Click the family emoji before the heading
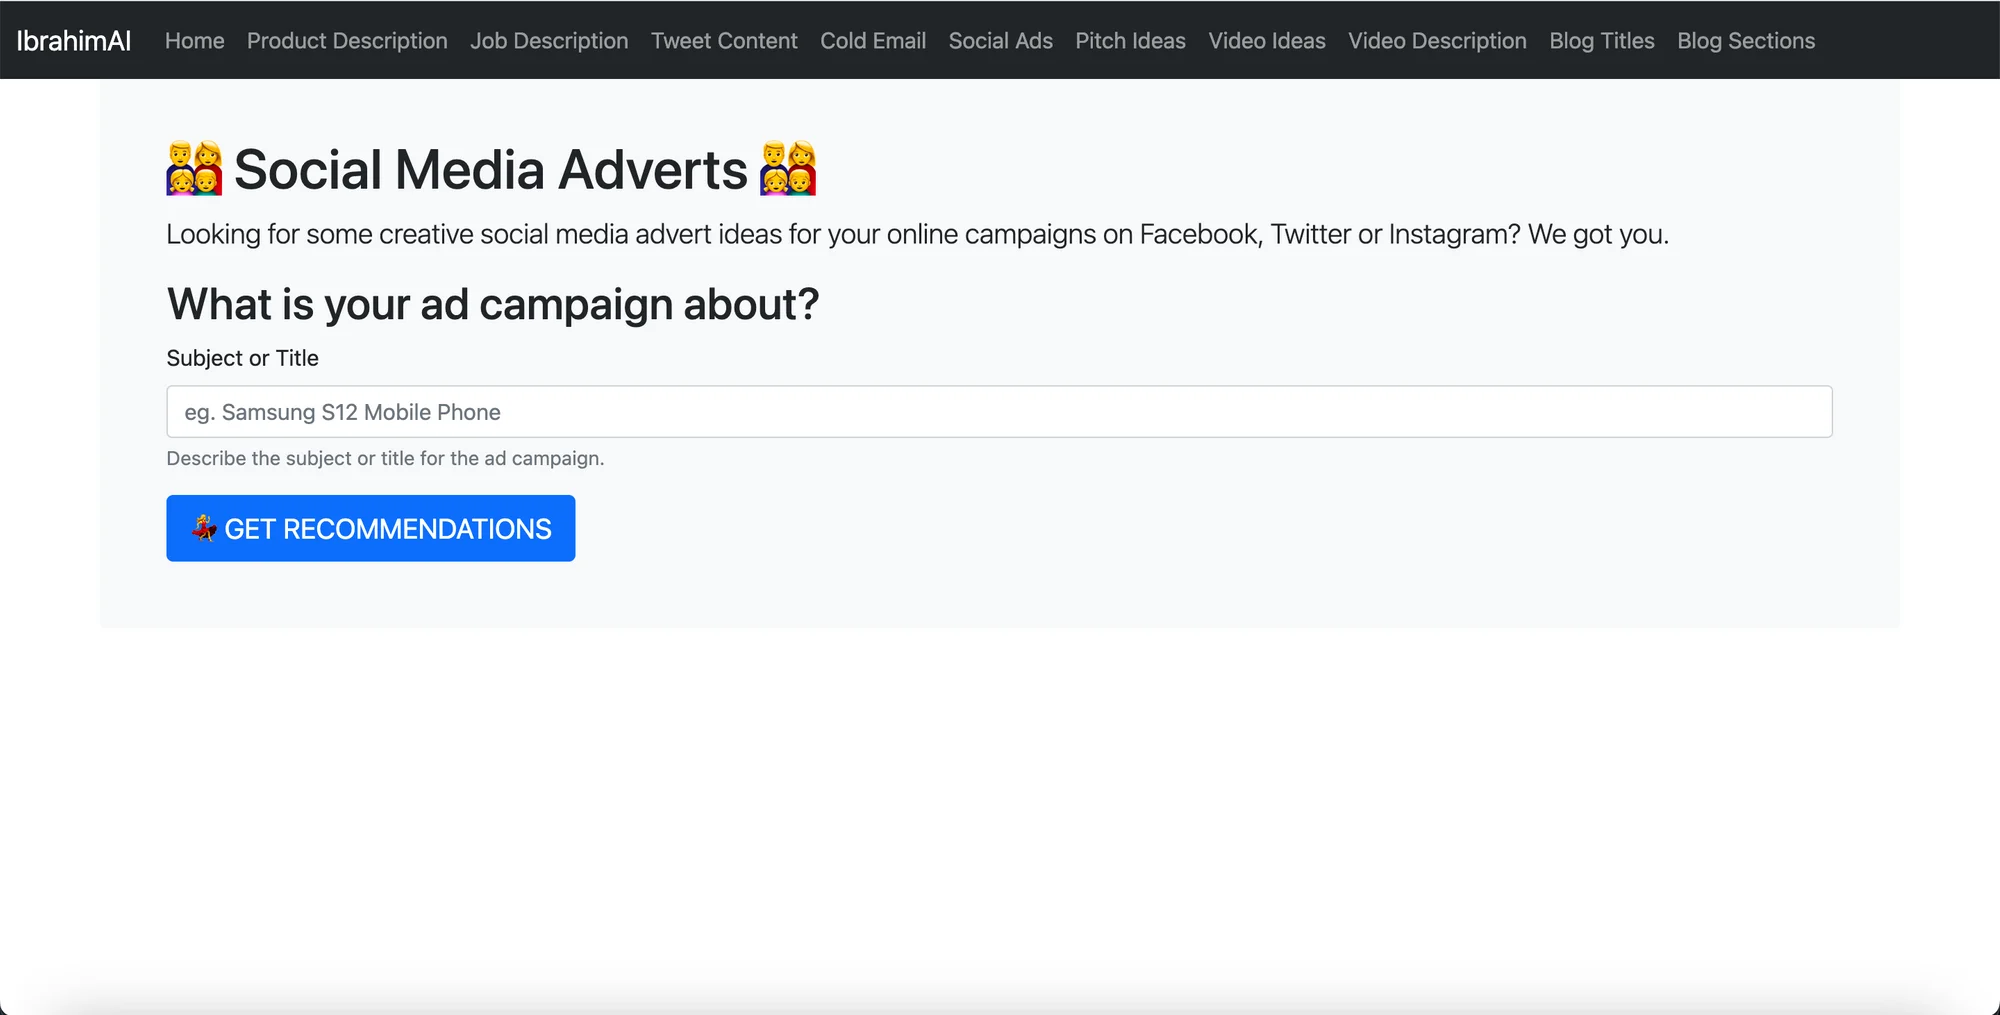 click(x=194, y=169)
